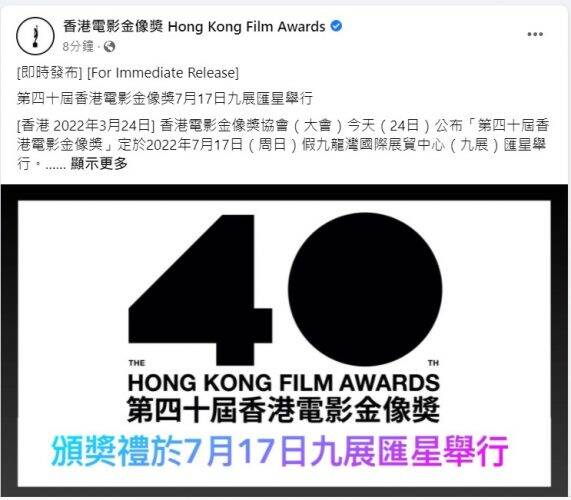The height and width of the screenshot is (500, 571).
Task: Open the three-dot post options menu
Action: (535, 34)
